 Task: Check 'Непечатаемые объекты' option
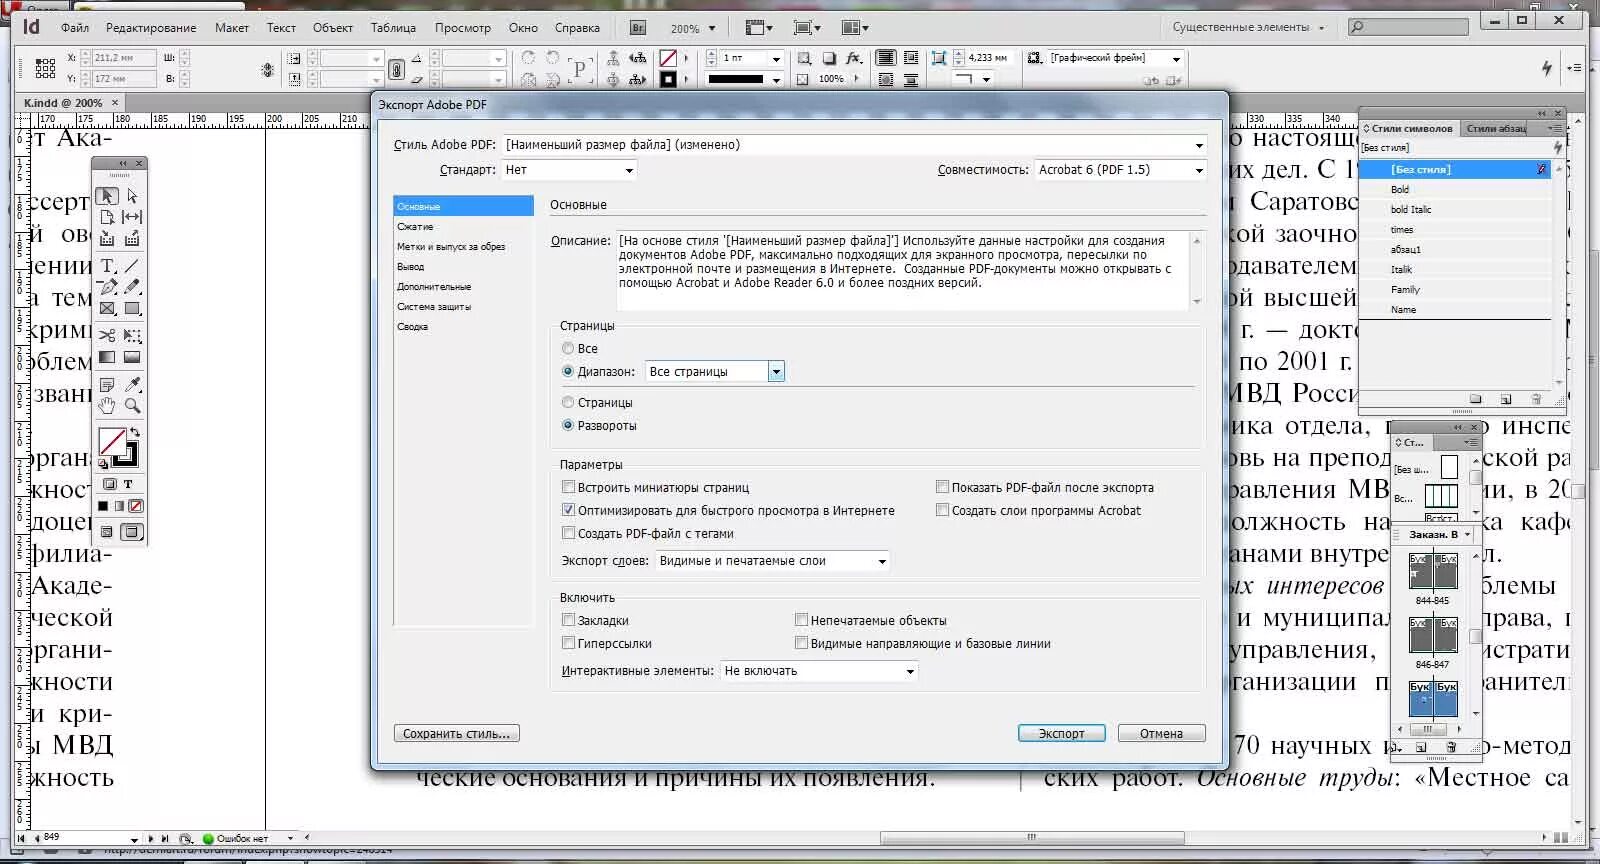pos(801,620)
